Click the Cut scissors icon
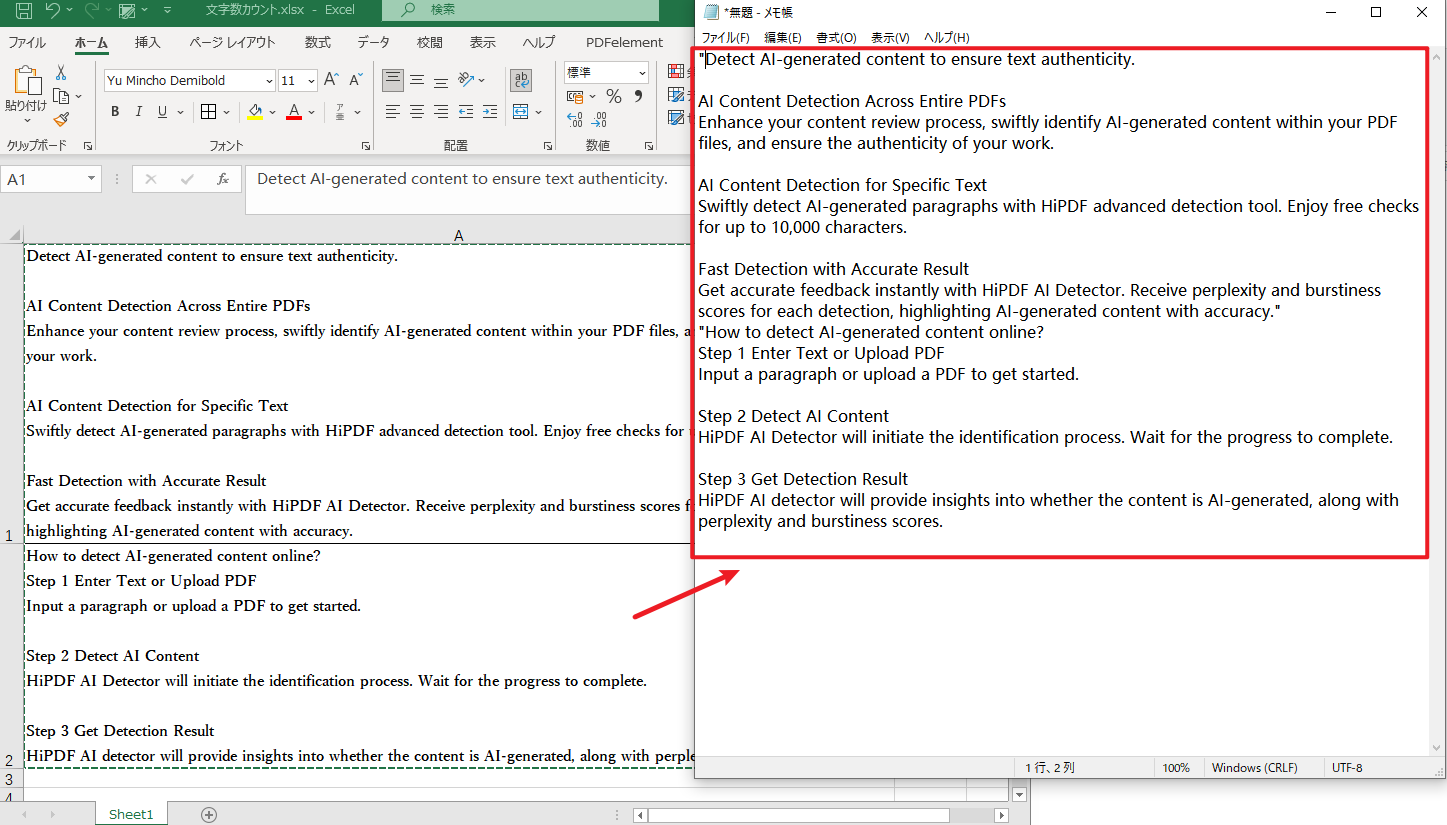Viewport: 1447px width, 825px height. [61, 73]
